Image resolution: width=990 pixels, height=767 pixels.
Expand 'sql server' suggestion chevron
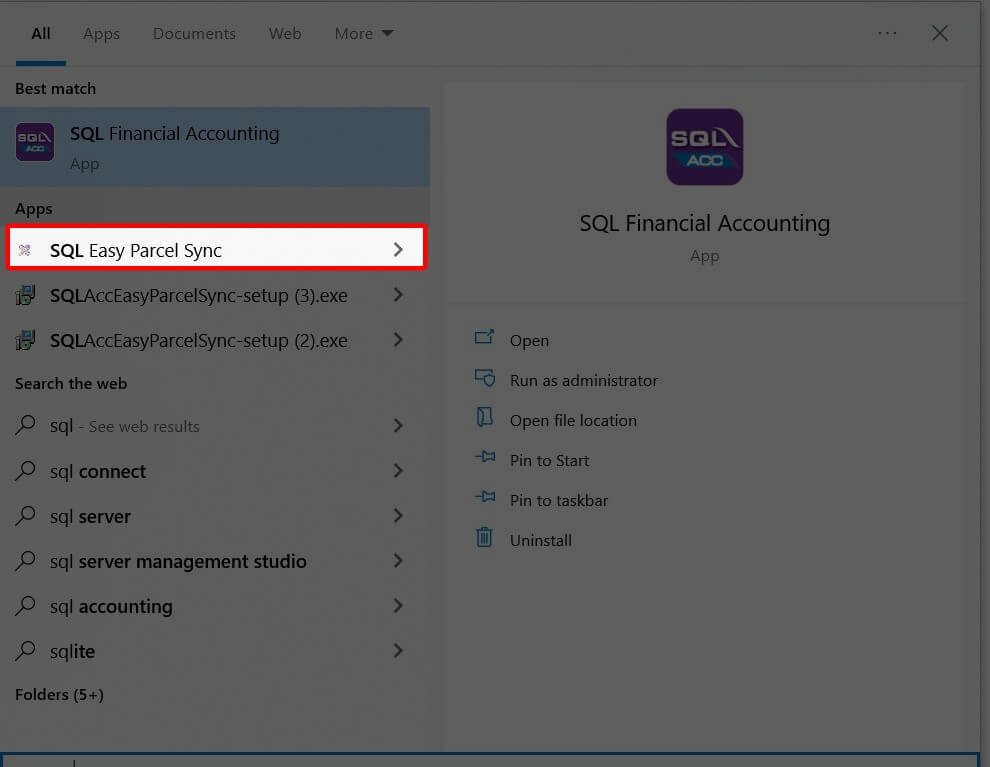(x=398, y=515)
